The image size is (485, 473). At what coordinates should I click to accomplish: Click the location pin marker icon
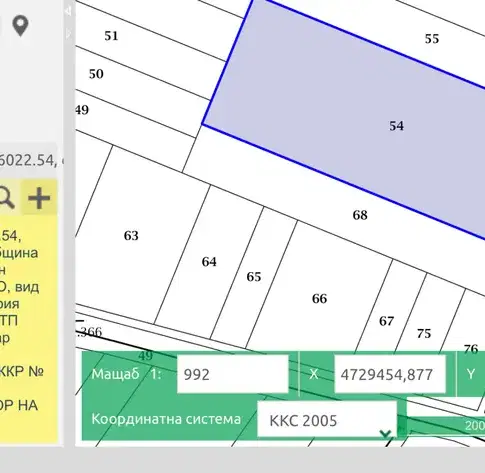coord(20,25)
